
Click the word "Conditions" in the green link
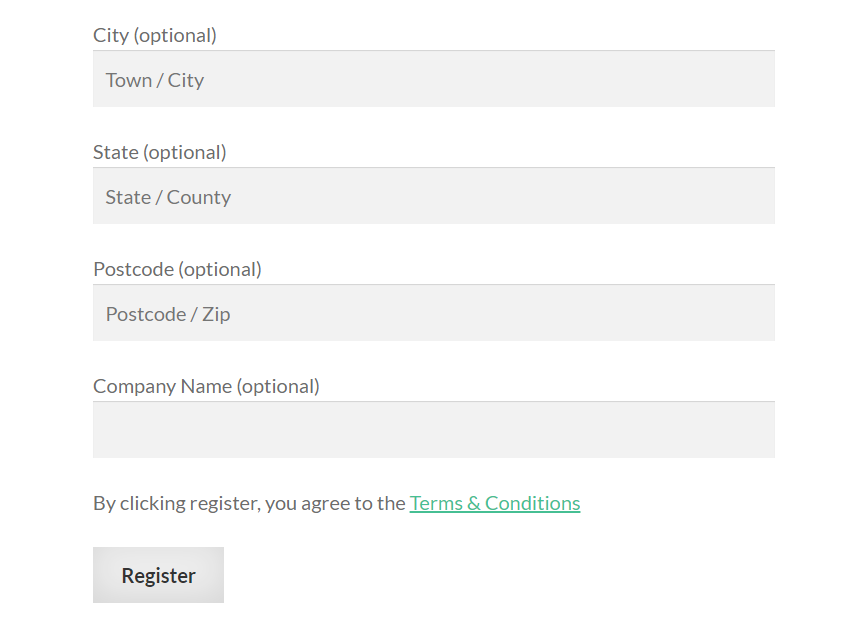click(x=532, y=503)
